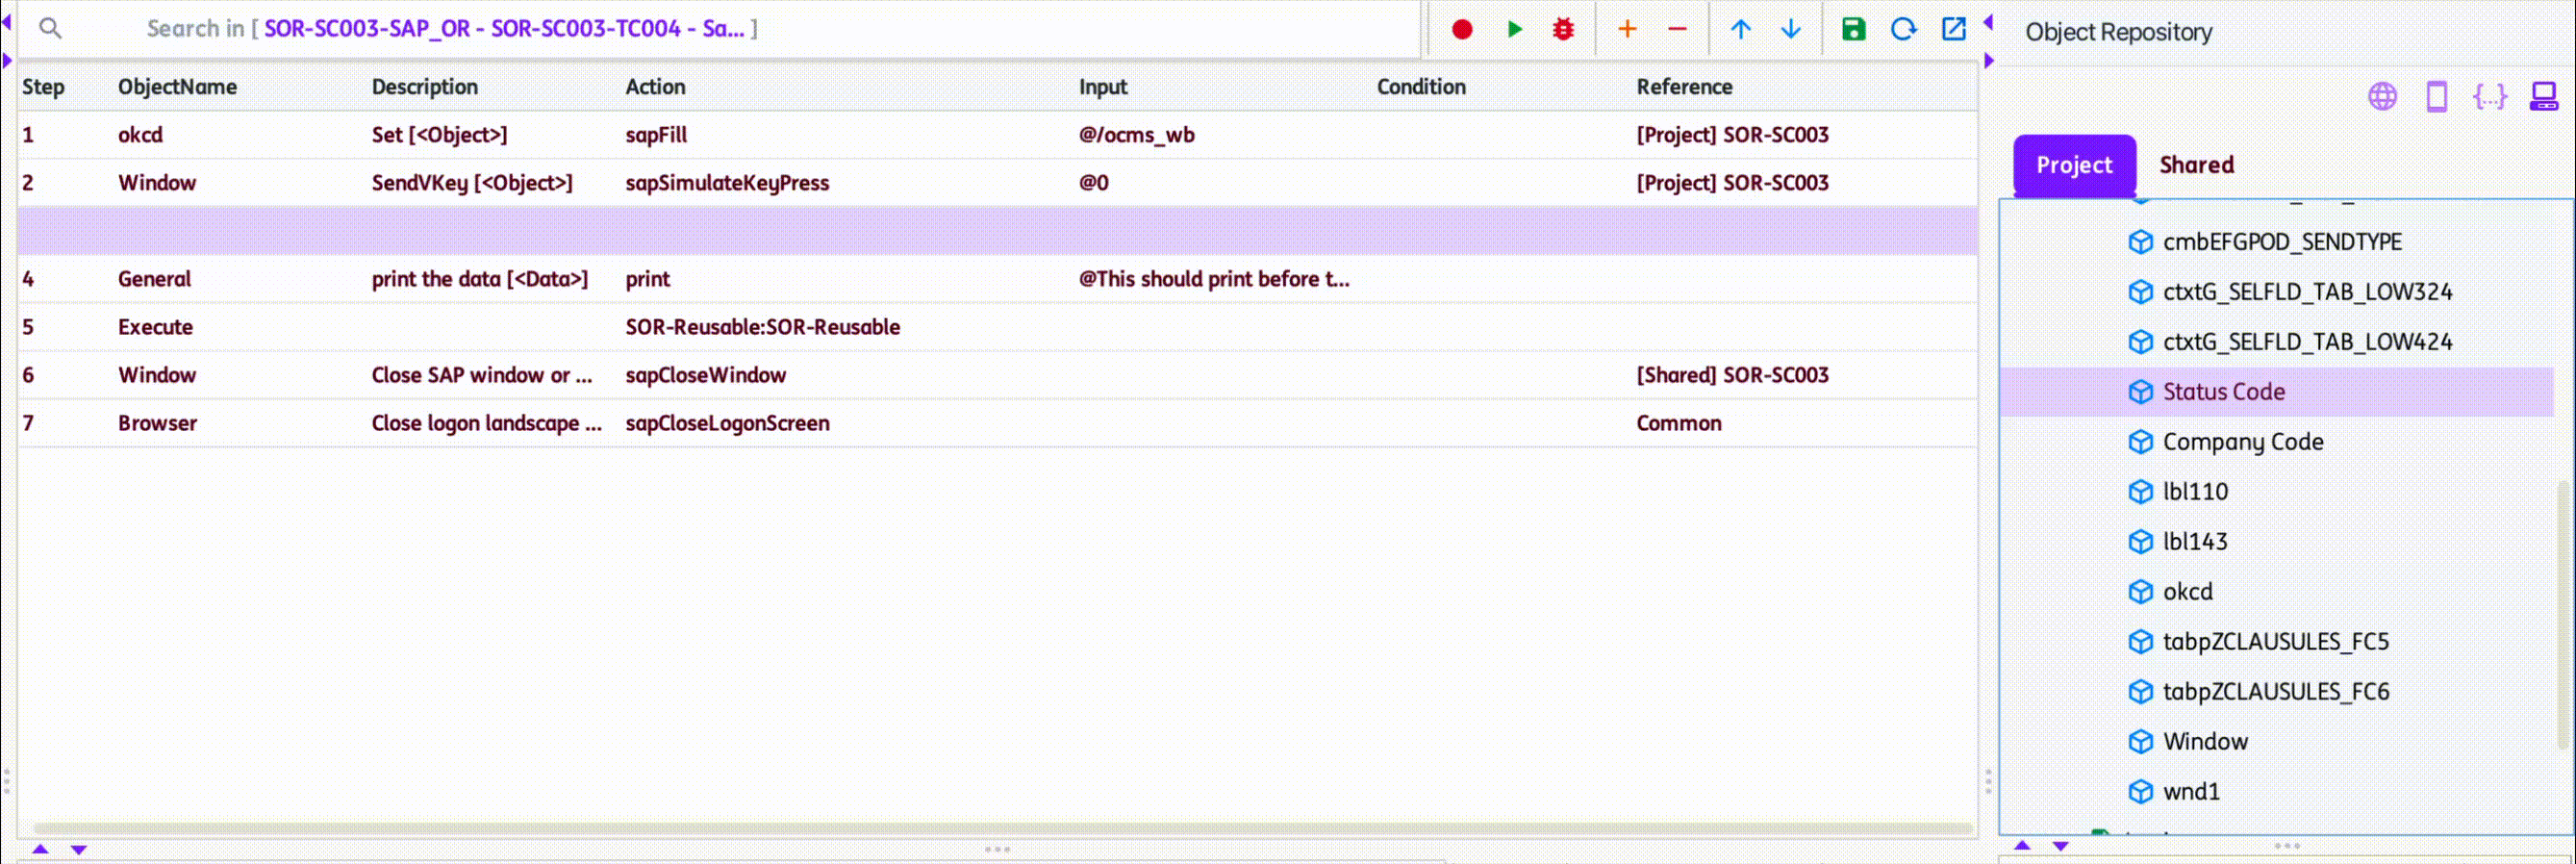Viewport: 2576px width, 864px height.
Task: Click cube icon beside tabpZCLAUSULES_FC5
Action: click(2140, 642)
